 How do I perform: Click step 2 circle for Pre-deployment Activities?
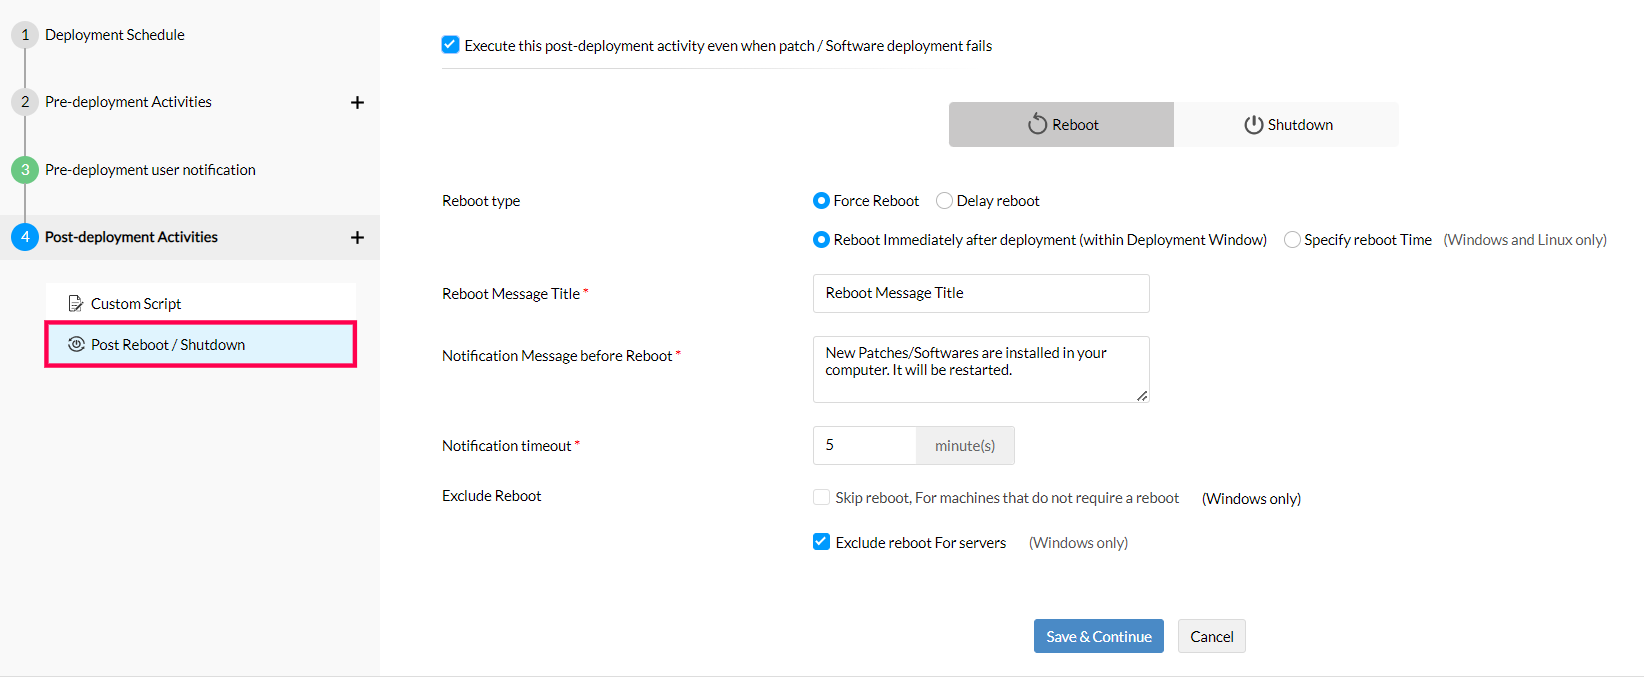tap(25, 102)
